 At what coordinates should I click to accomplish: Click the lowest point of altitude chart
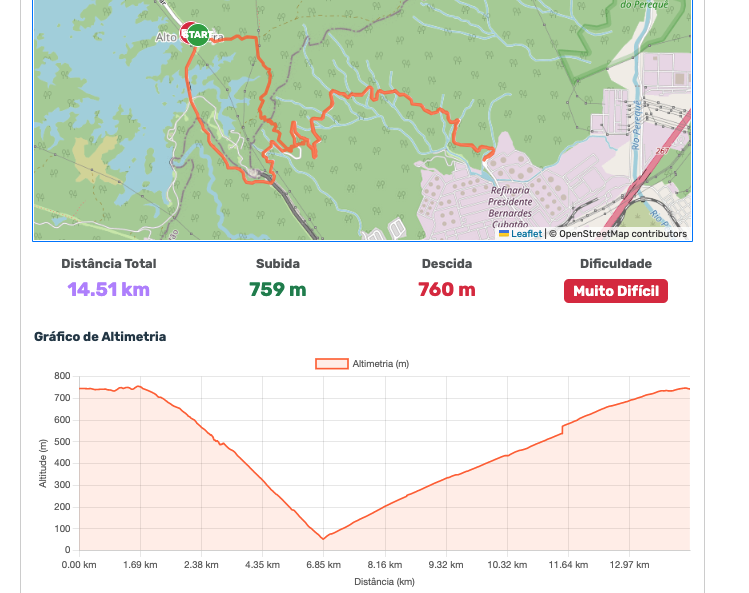click(323, 539)
